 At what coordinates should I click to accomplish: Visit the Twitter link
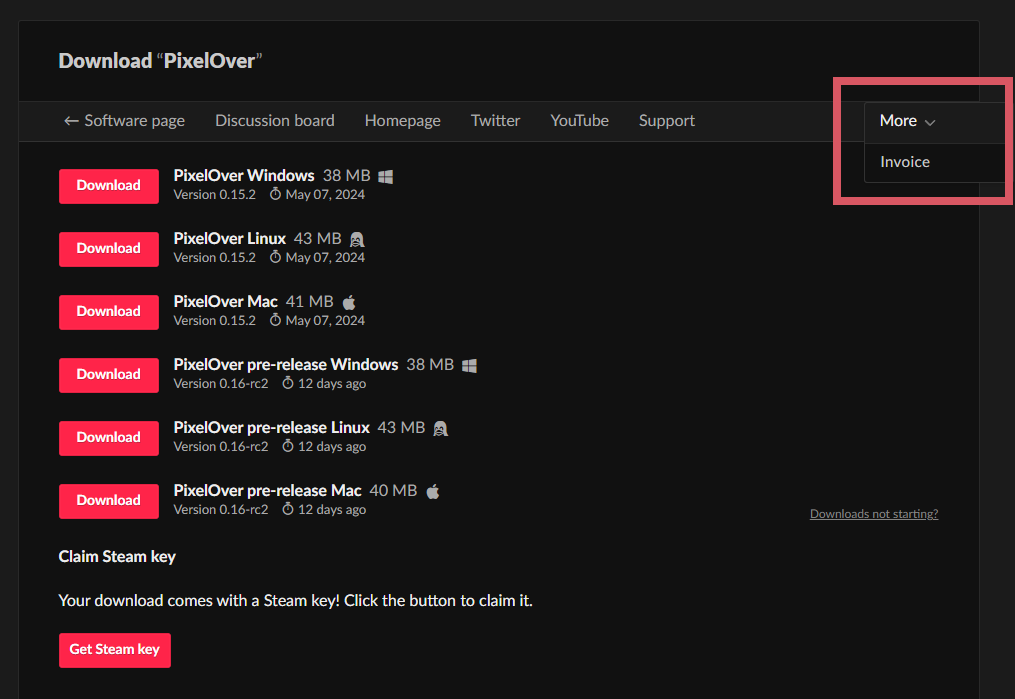coord(495,121)
